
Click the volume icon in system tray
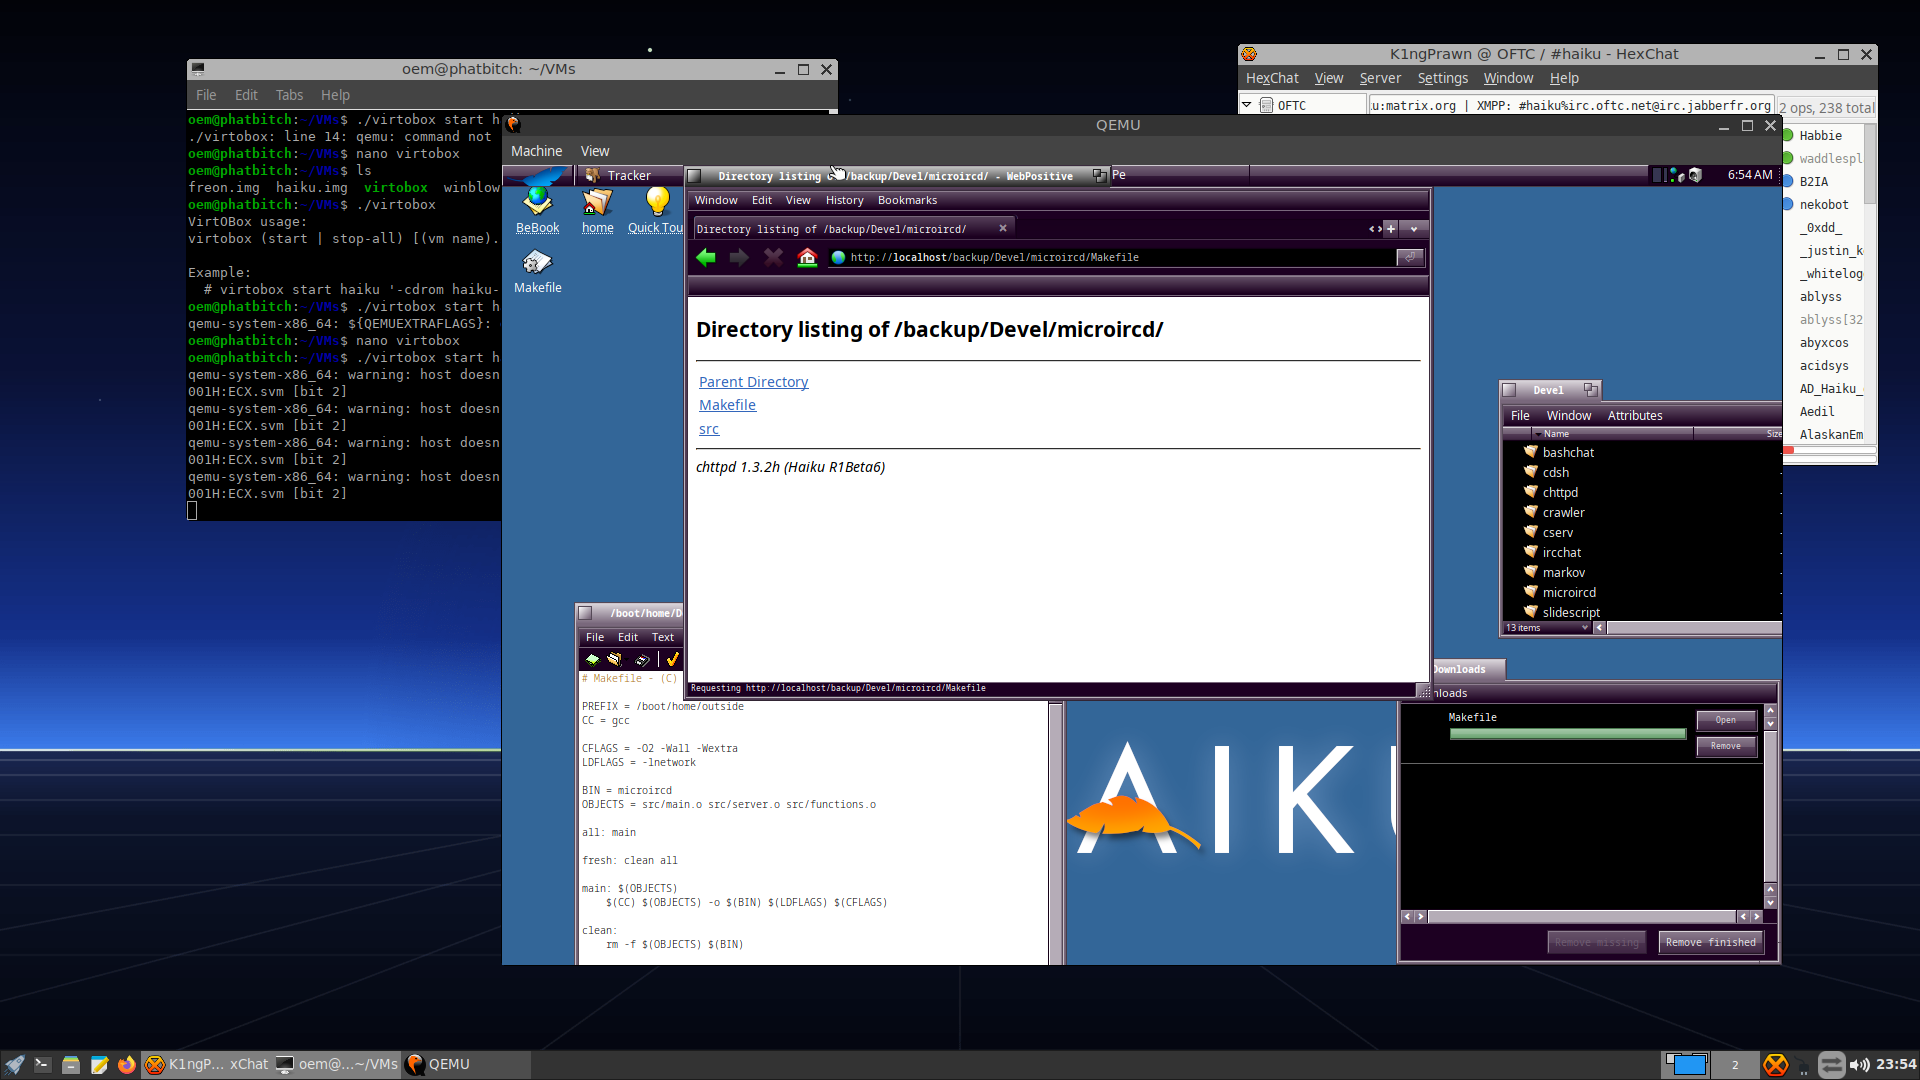[1859, 1064]
